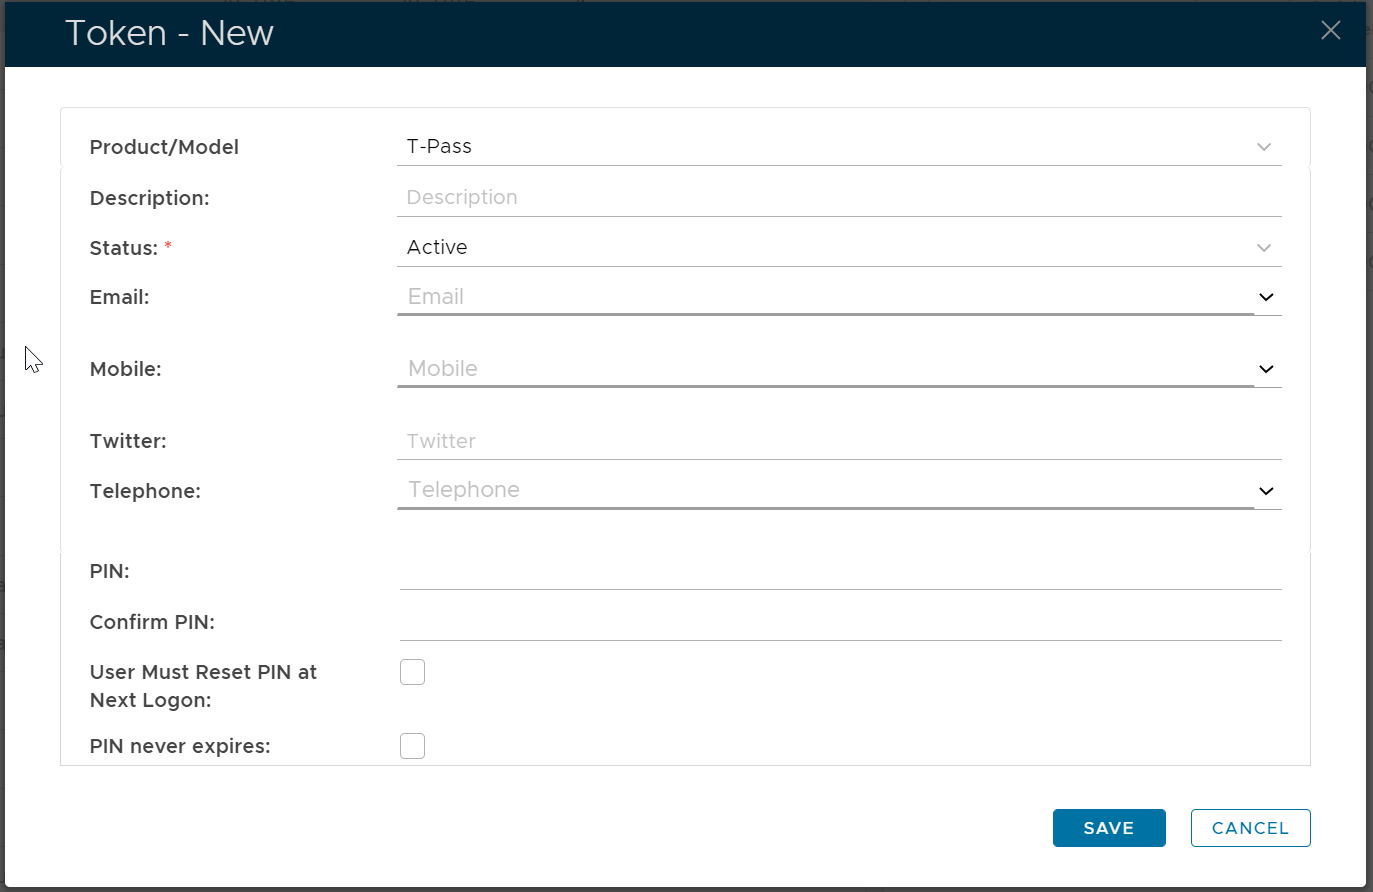Click the PIN entry field
1373x892 pixels.
tap(840, 572)
